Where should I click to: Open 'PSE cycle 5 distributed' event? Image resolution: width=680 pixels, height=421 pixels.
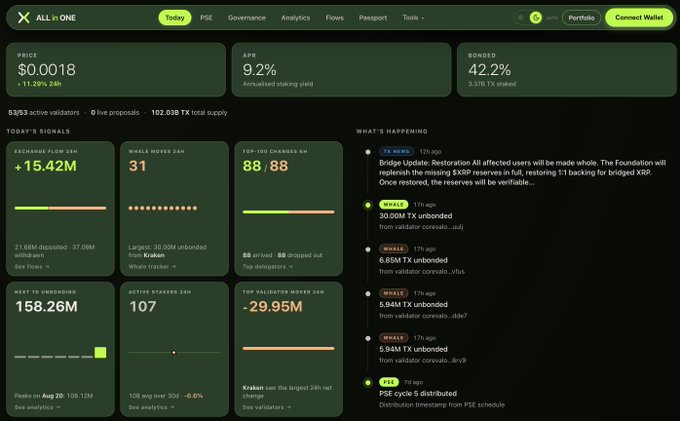pyautogui.click(x=418, y=394)
